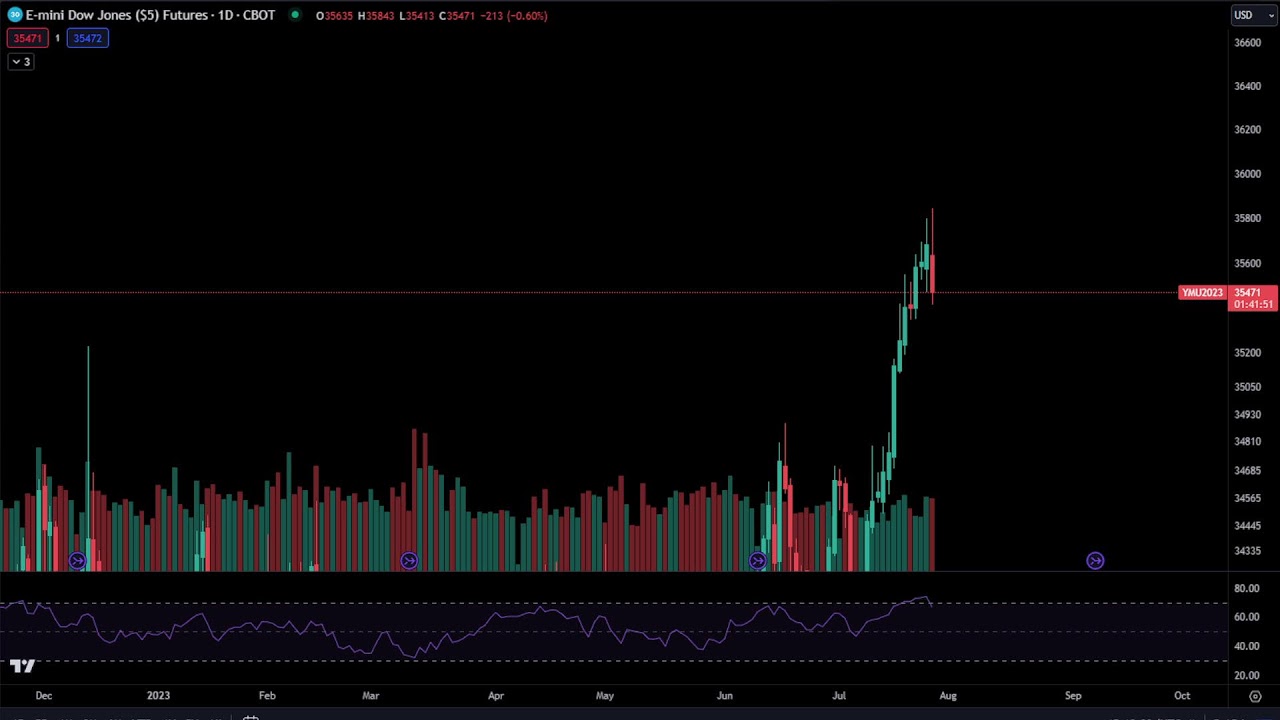This screenshot has height=720, width=1280.
Task: Click the 34445 price scale label
Action: pyautogui.click(x=1247, y=526)
